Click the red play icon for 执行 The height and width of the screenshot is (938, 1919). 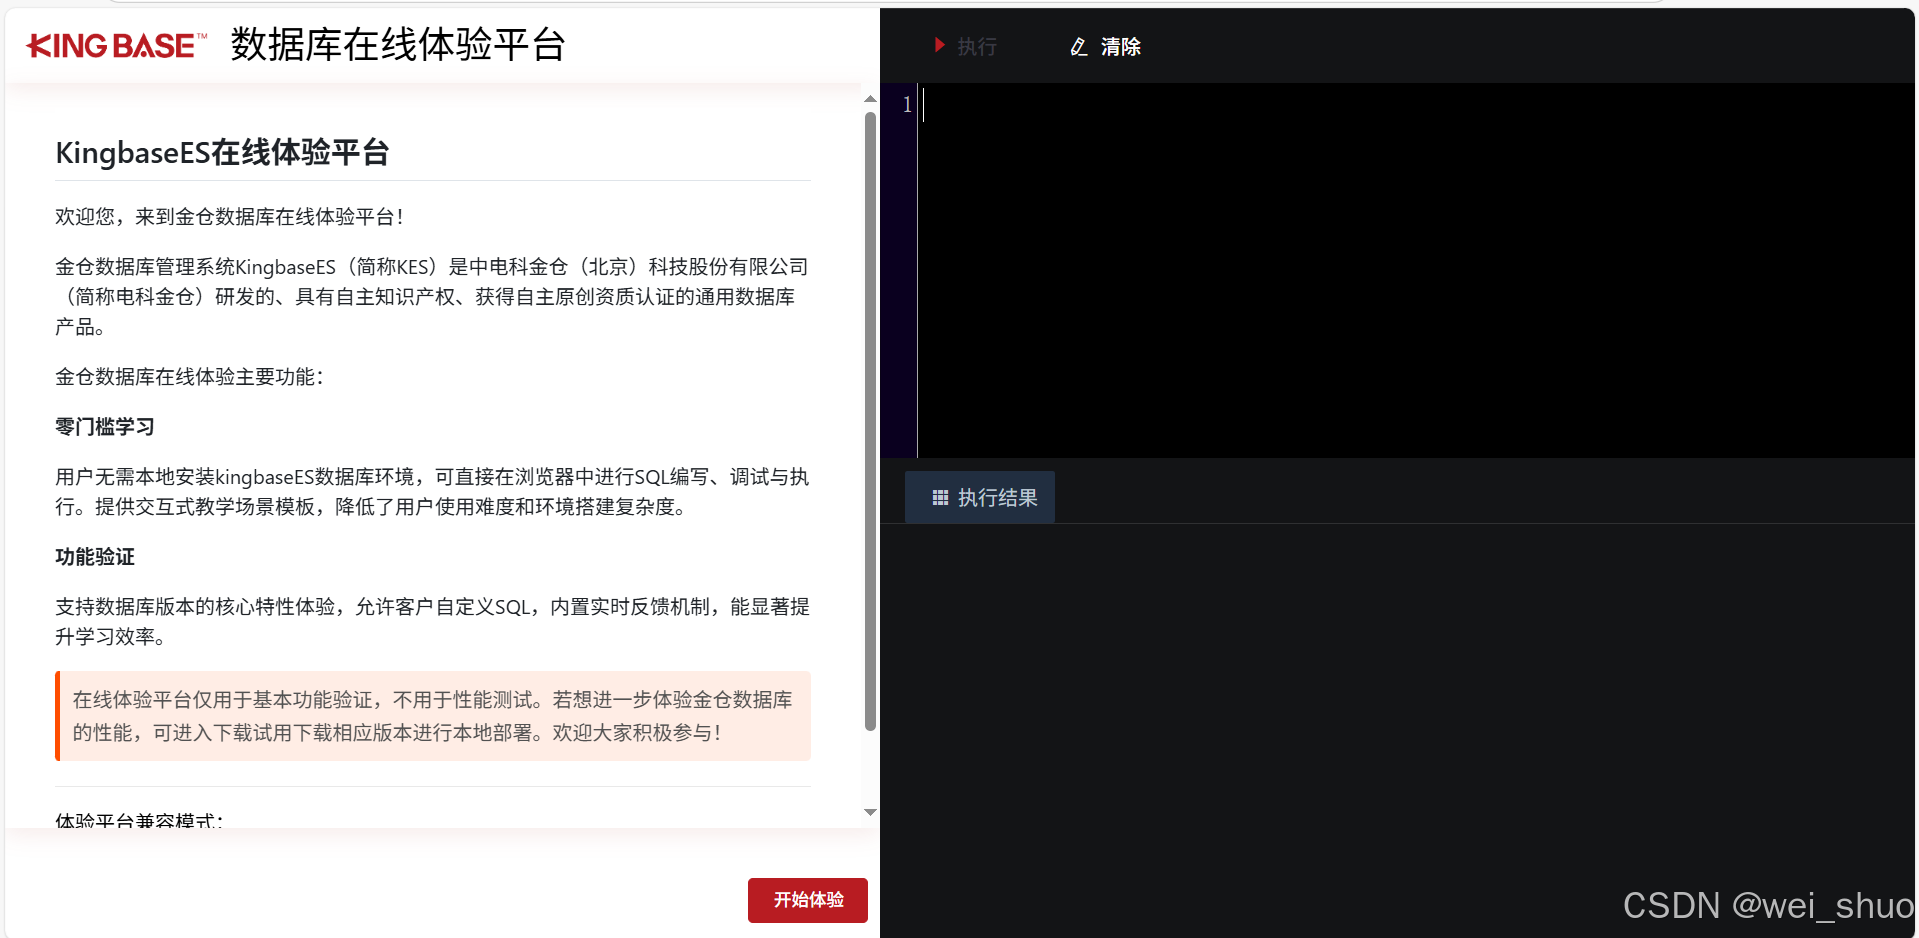pos(939,45)
